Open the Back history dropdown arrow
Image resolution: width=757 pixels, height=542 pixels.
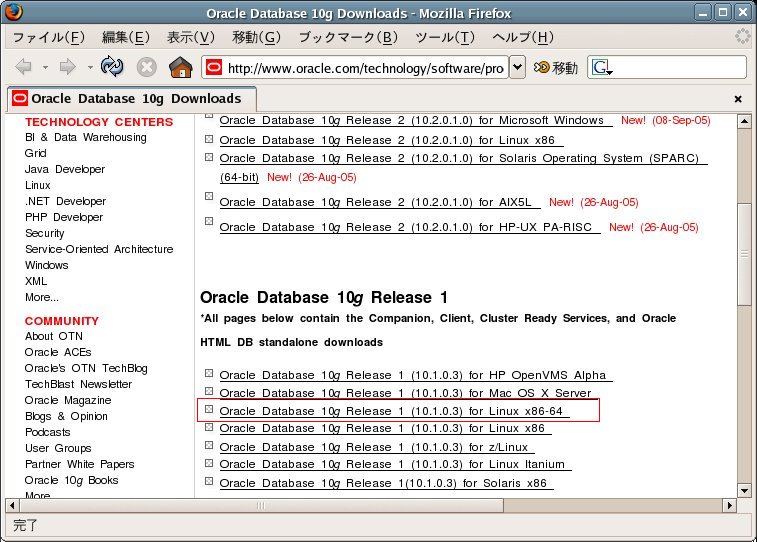coord(45,67)
